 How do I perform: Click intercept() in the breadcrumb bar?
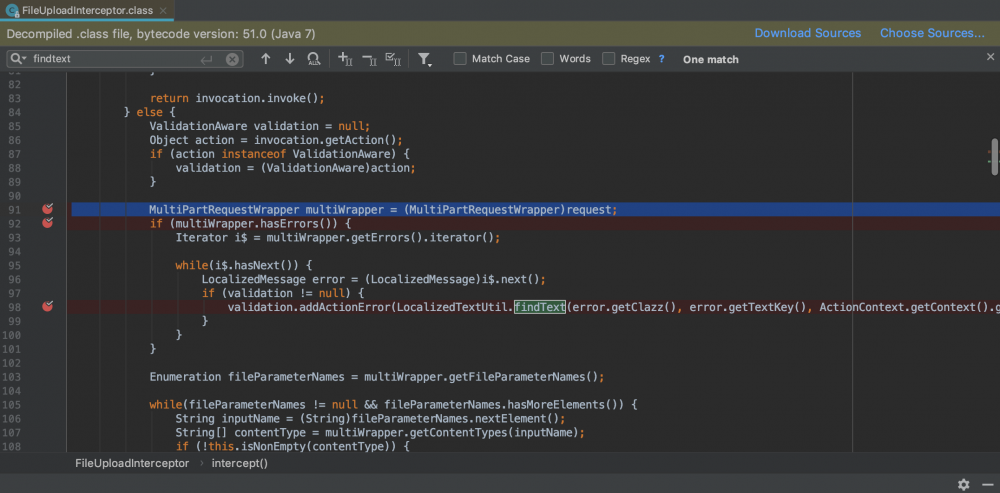pyautogui.click(x=239, y=464)
